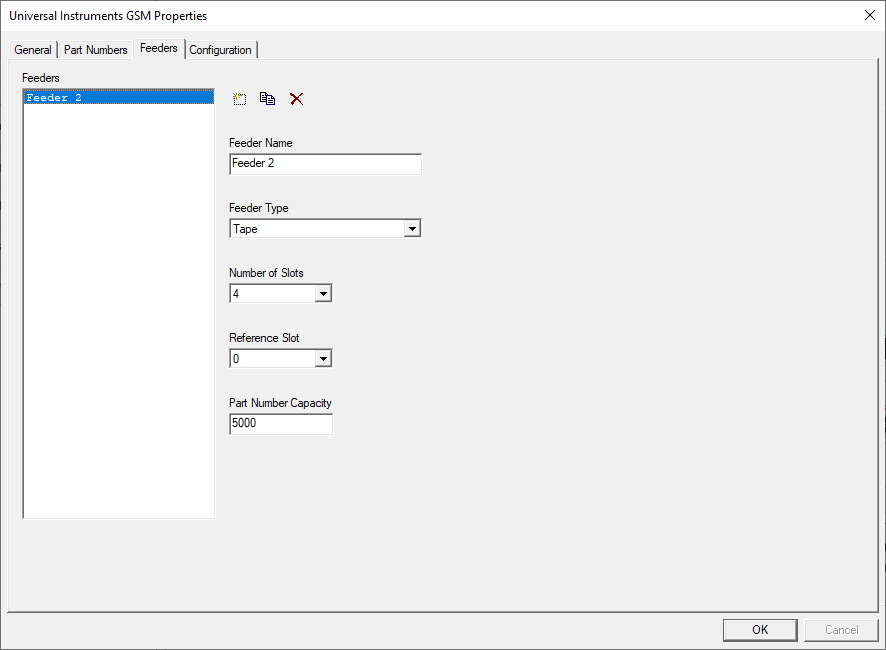
Task: Delete Feeder 2 using the red X icon
Action: [x=295, y=98]
